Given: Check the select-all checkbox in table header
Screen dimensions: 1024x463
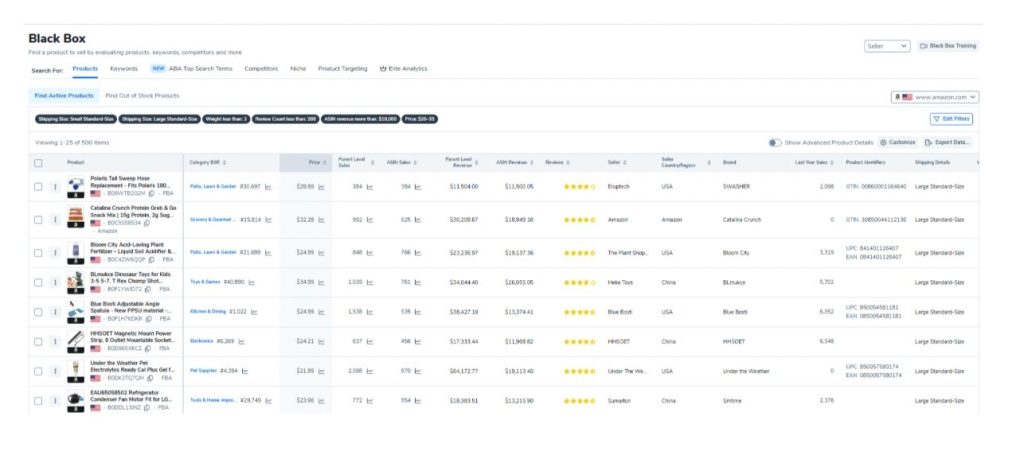Looking at the screenshot, I should [x=38, y=163].
